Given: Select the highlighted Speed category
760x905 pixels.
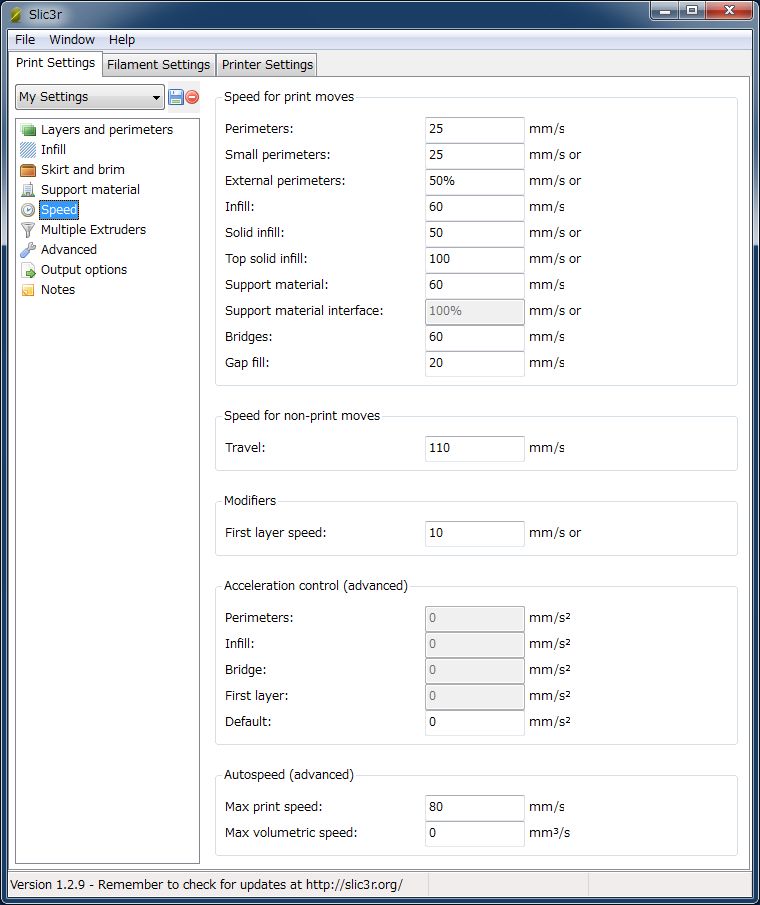Looking at the screenshot, I should pos(59,210).
